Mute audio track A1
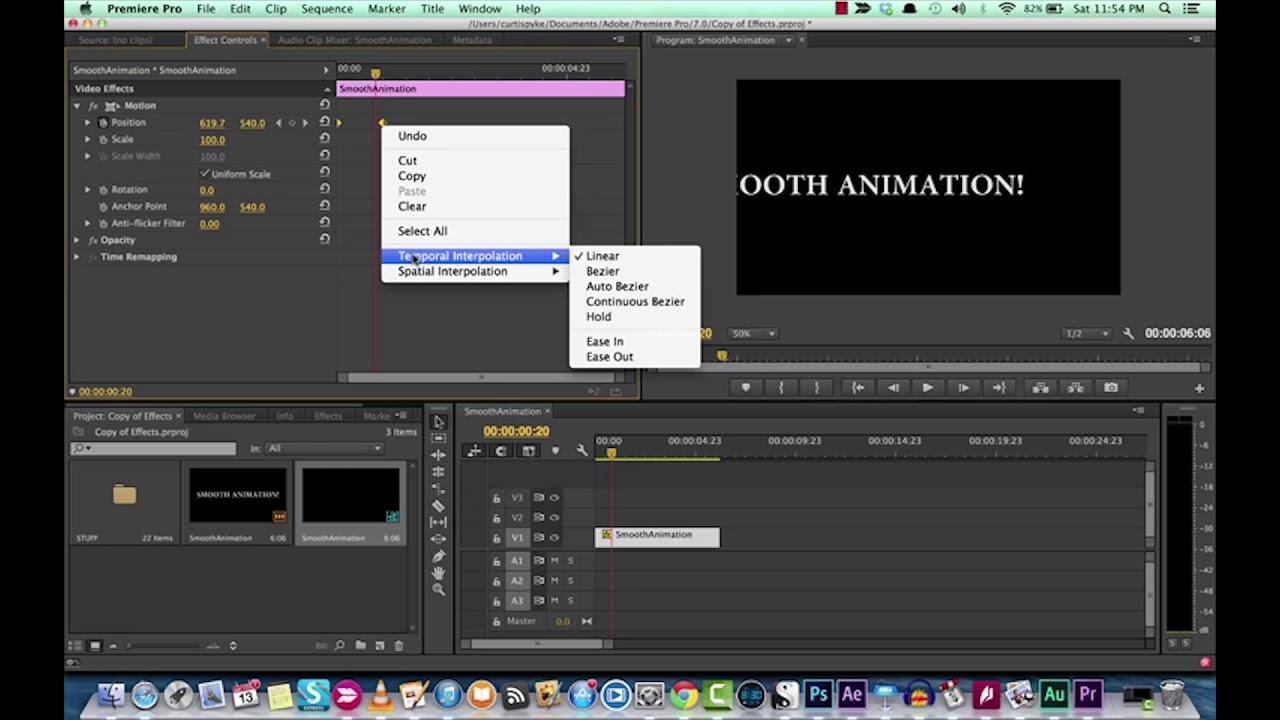The height and width of the screenshot is (720, 1280). click(x=554, y=561)
